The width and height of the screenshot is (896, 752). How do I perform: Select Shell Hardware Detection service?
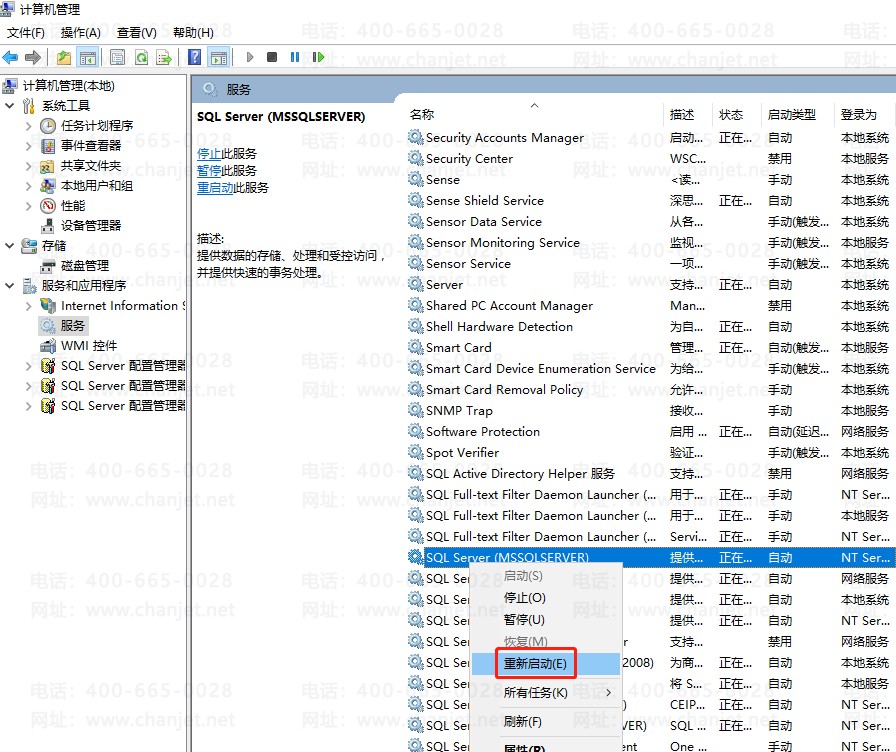coord(649,326)
